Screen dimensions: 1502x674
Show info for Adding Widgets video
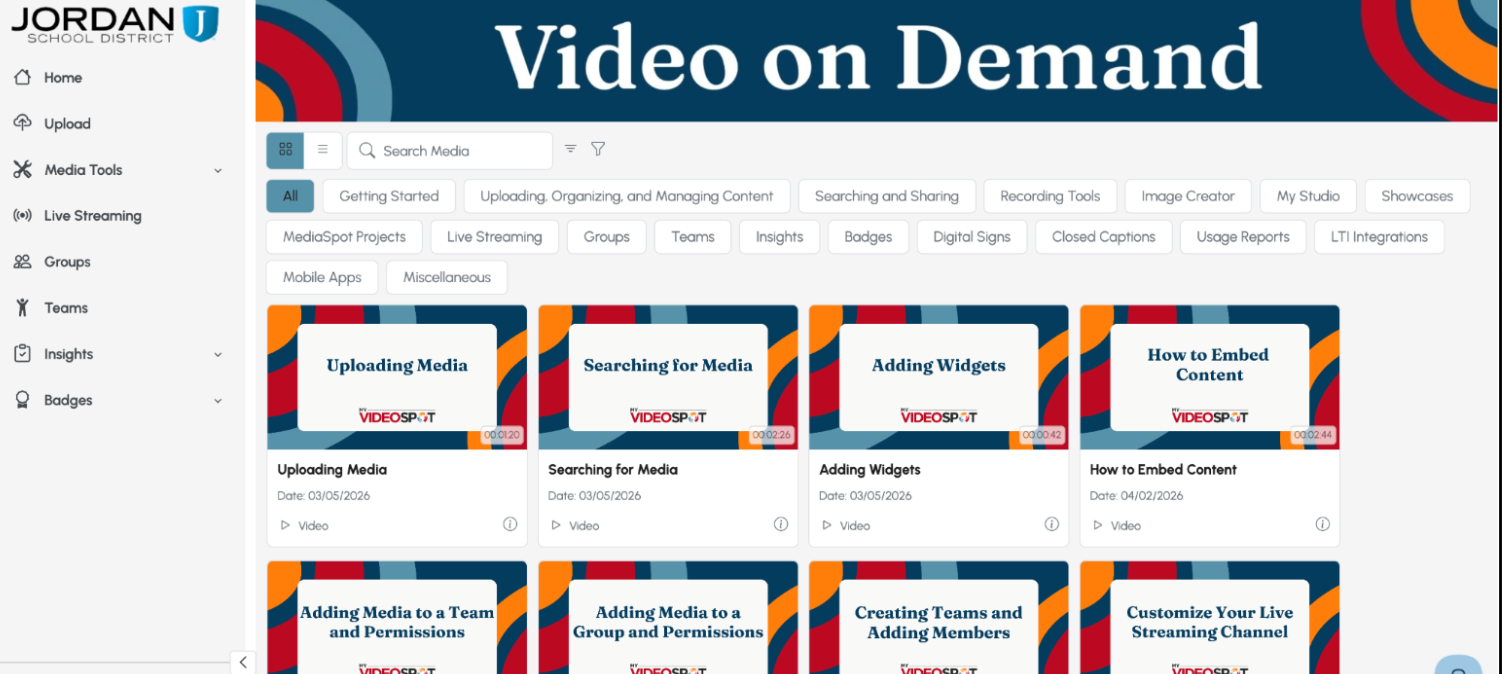click(1052, 524)
